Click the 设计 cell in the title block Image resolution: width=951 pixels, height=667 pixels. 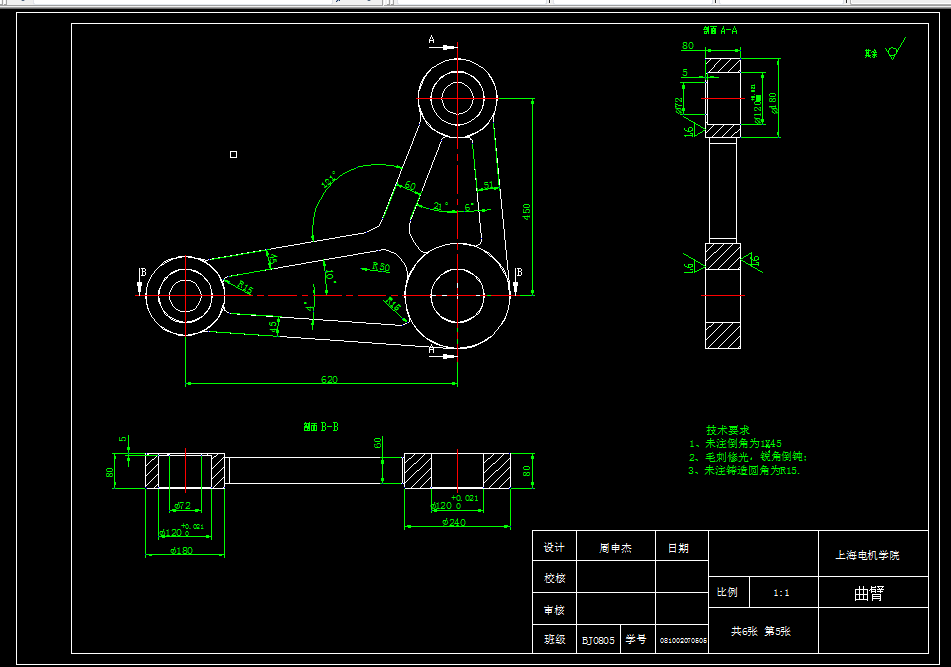click(554, 547)
